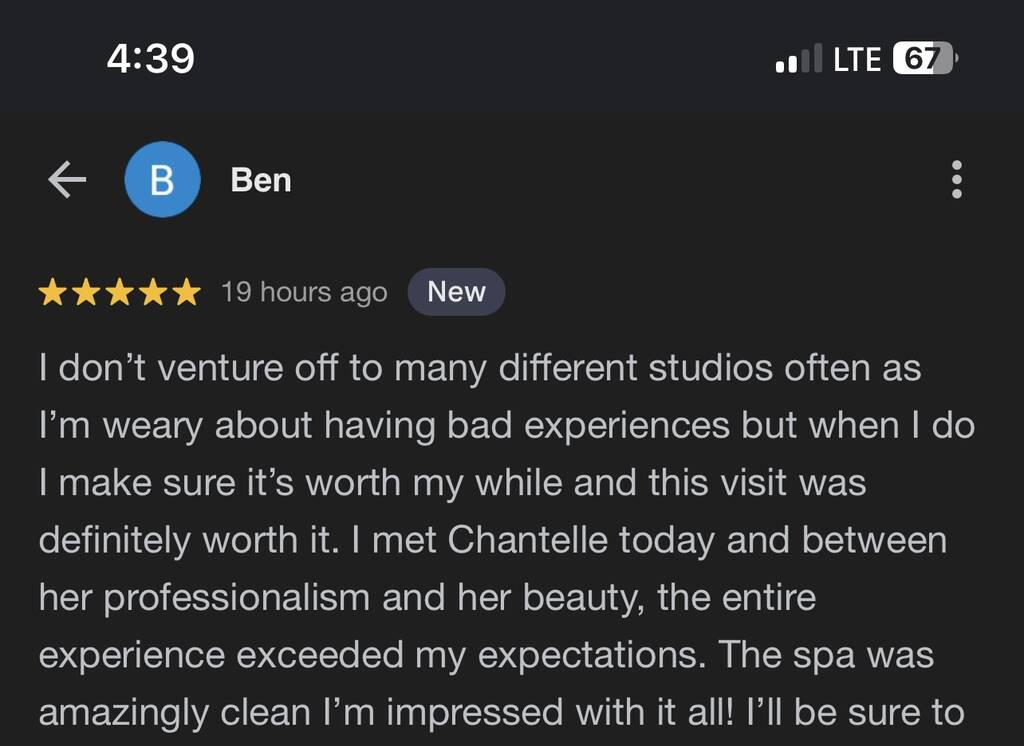The image size is (1024, 746).
Task: Tap the battery indicator showing 67
Action: pos(925,59)
